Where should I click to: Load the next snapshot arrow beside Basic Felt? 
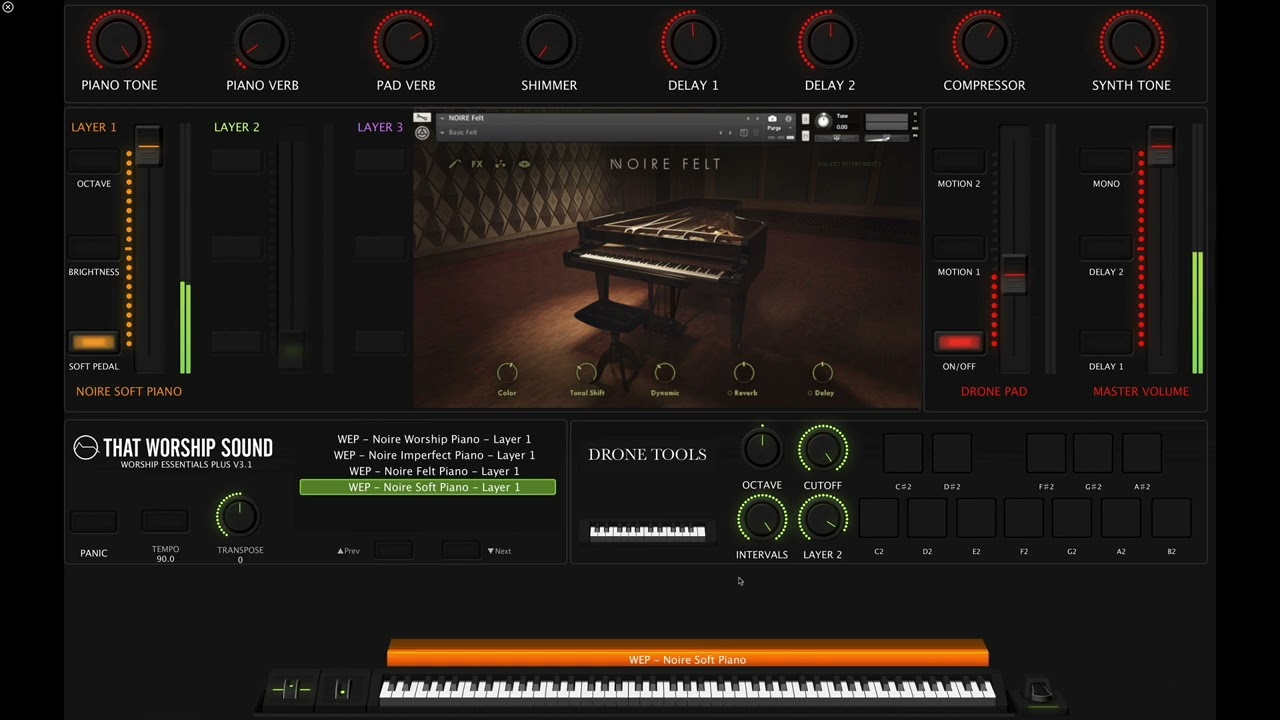coord(730,133)
